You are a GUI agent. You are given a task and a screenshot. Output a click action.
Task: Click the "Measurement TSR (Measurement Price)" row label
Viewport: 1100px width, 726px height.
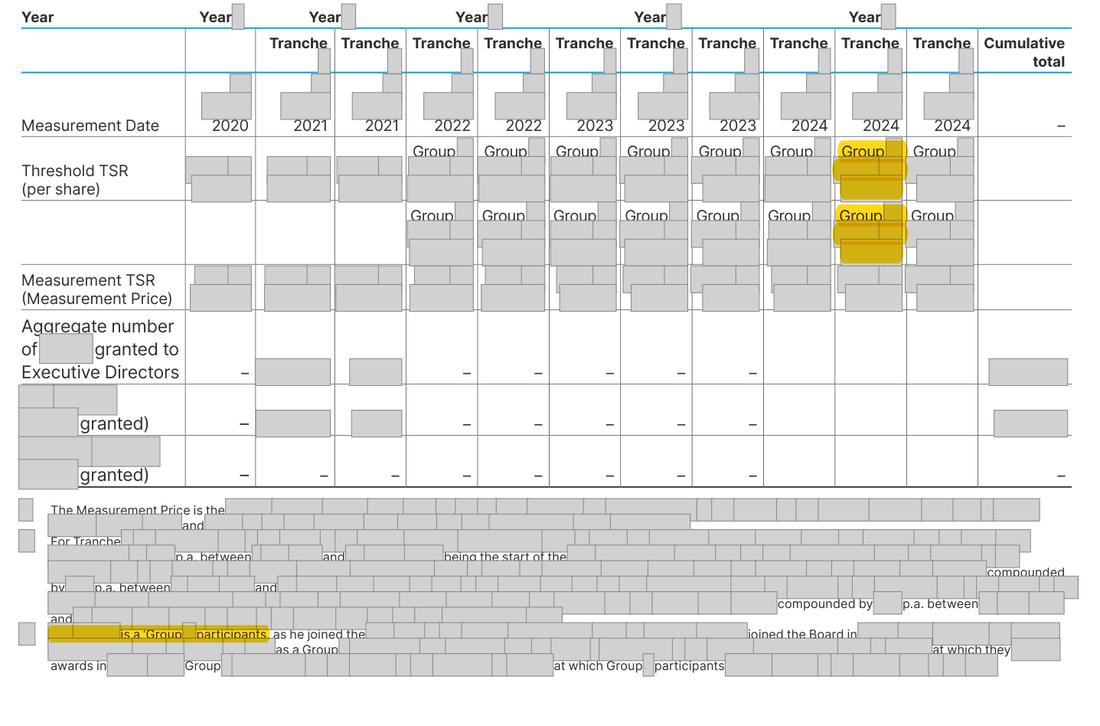pyautogui.click(x=96, y=289)
